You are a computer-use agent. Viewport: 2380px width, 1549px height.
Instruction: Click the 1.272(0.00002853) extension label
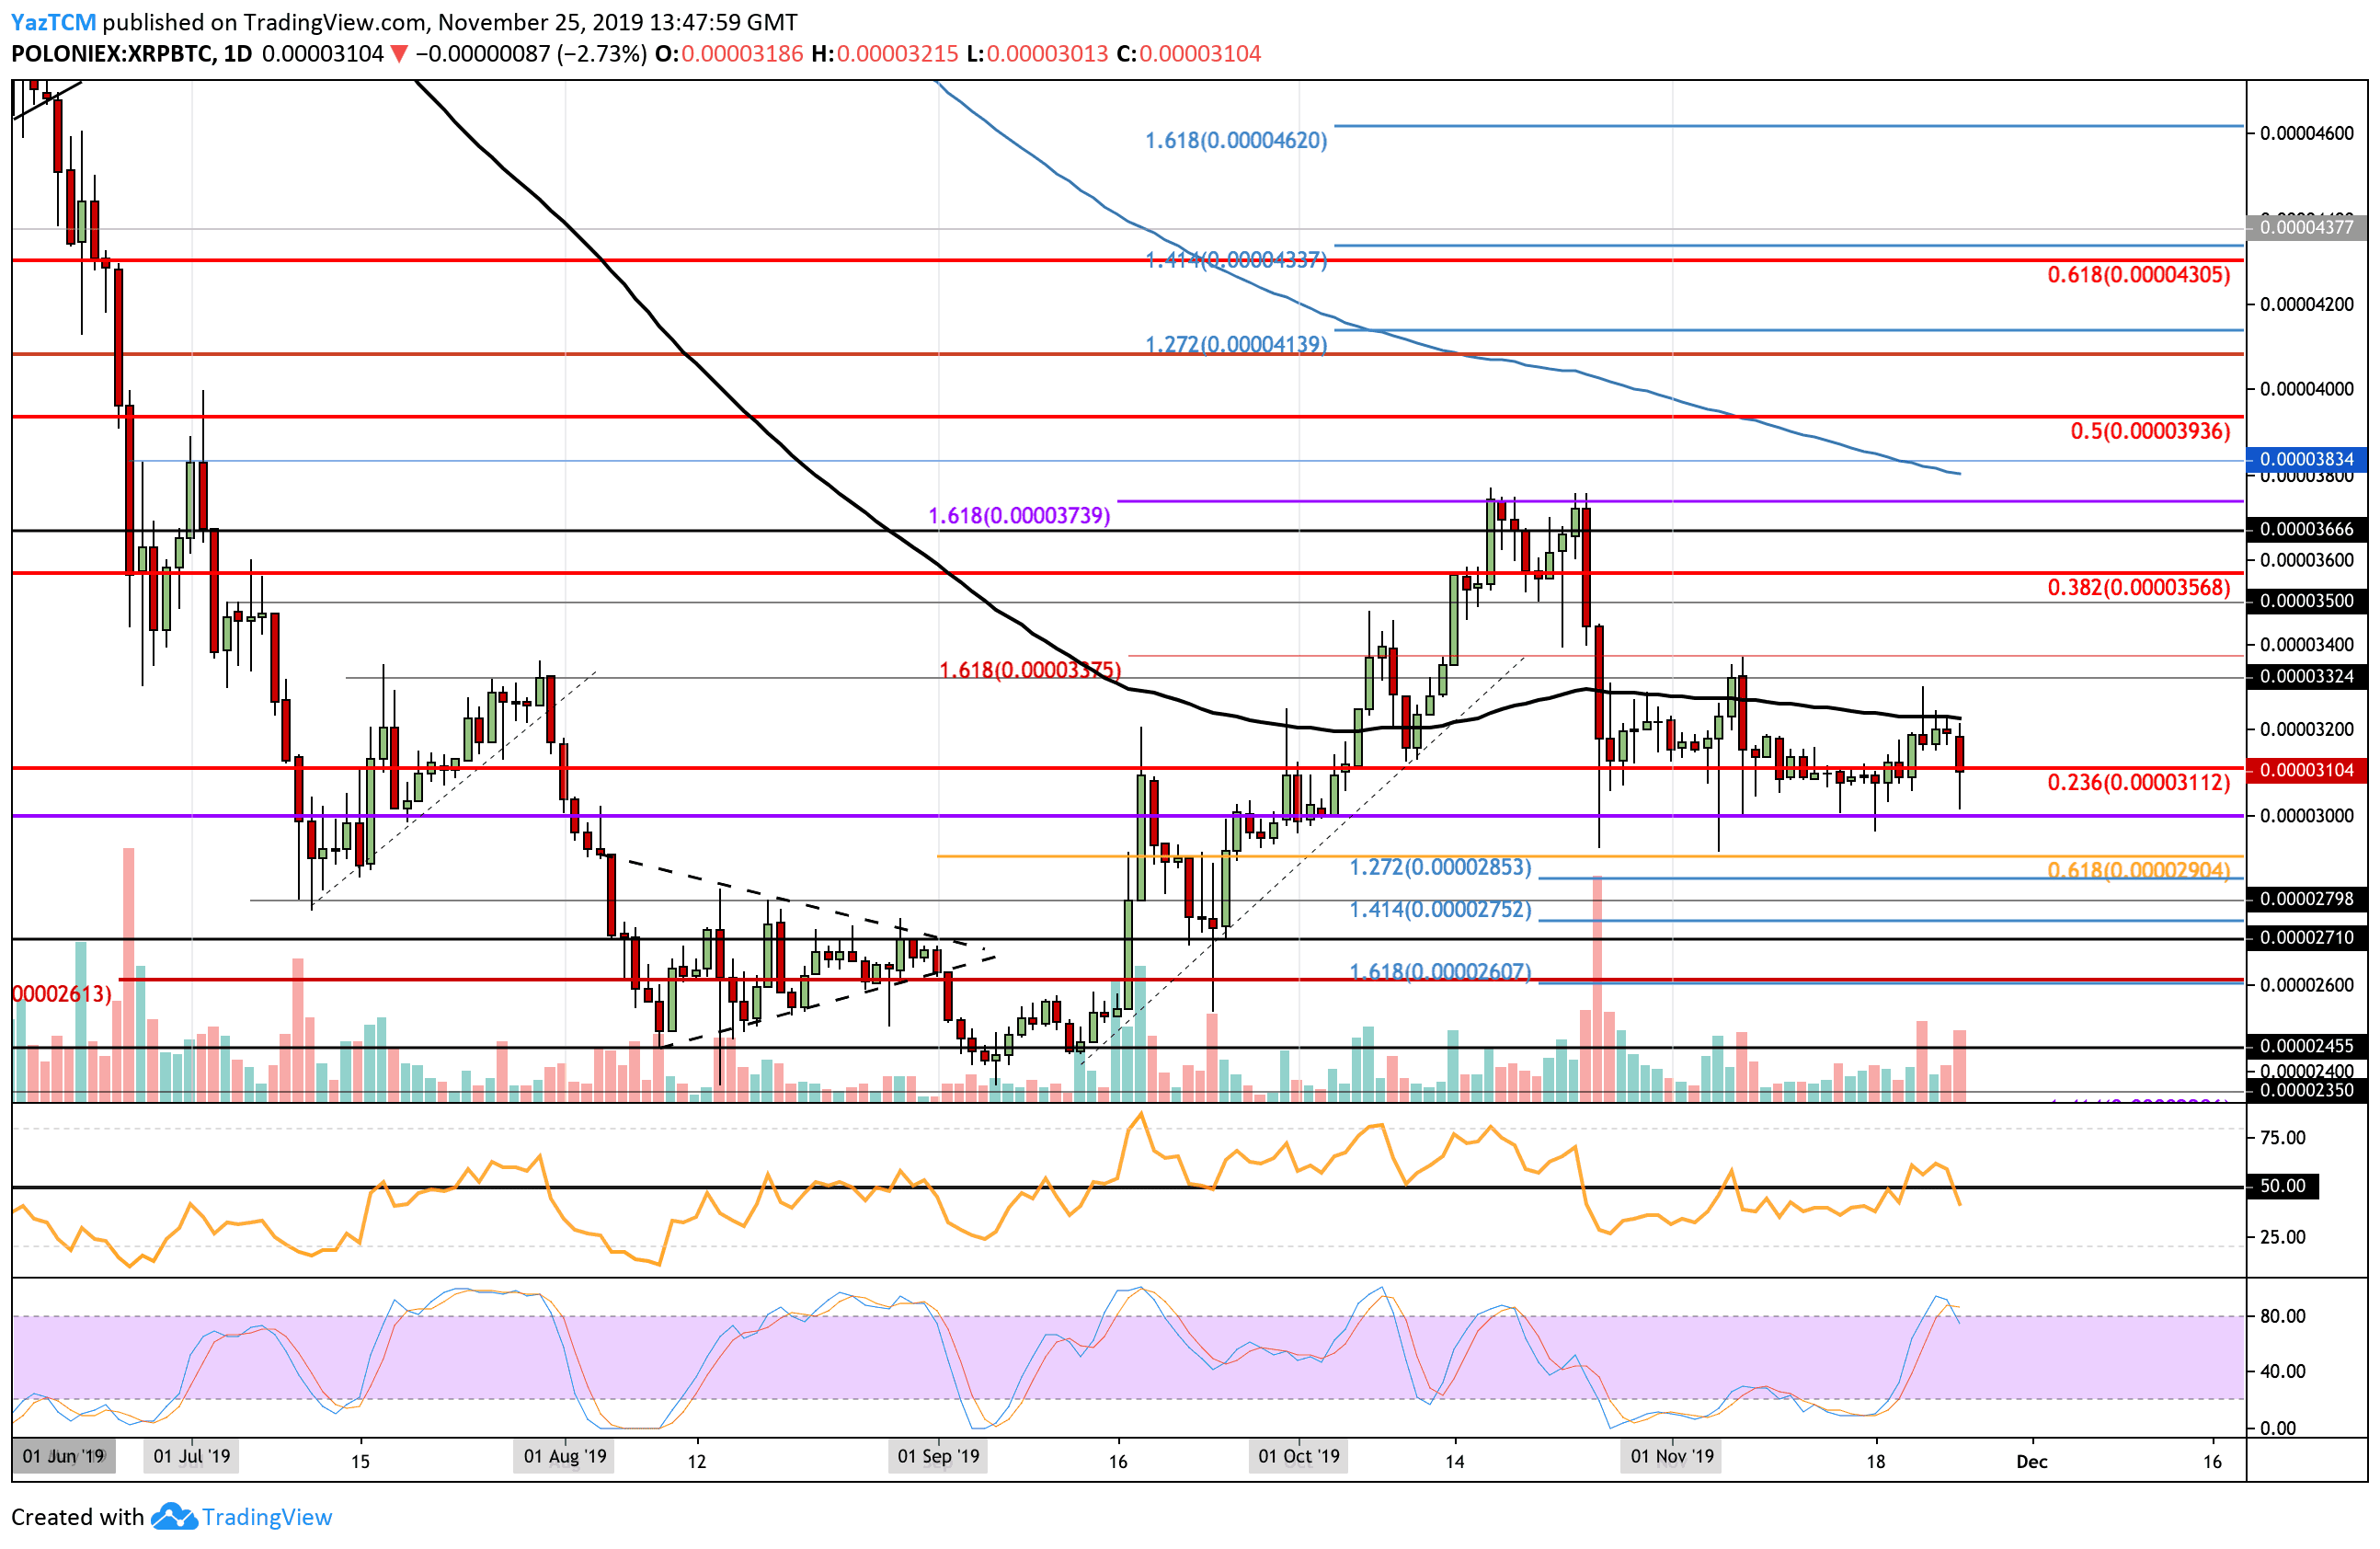pyautogui.click(x=1440, y=867)
